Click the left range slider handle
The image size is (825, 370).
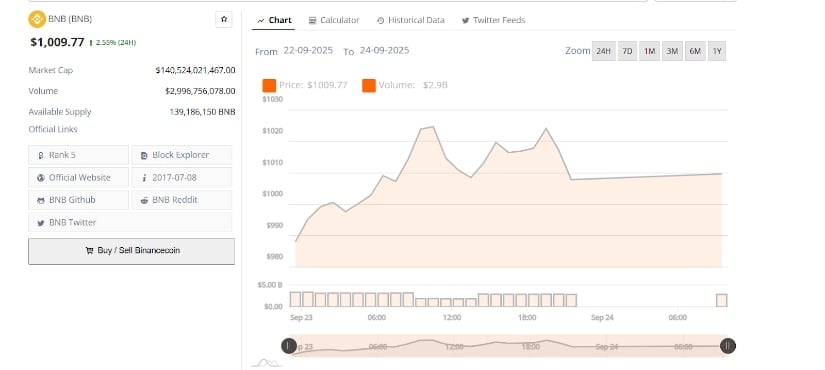[x=288, y=346]
